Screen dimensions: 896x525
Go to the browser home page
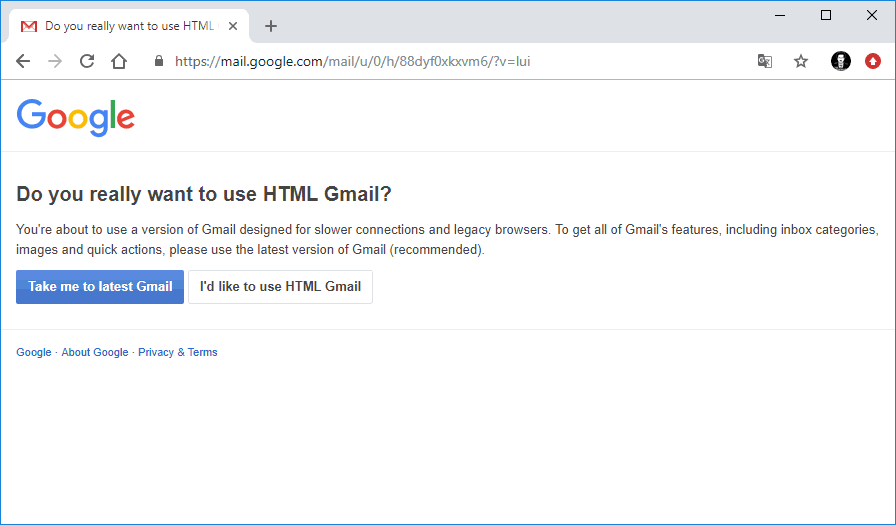(x=119, y=61)
